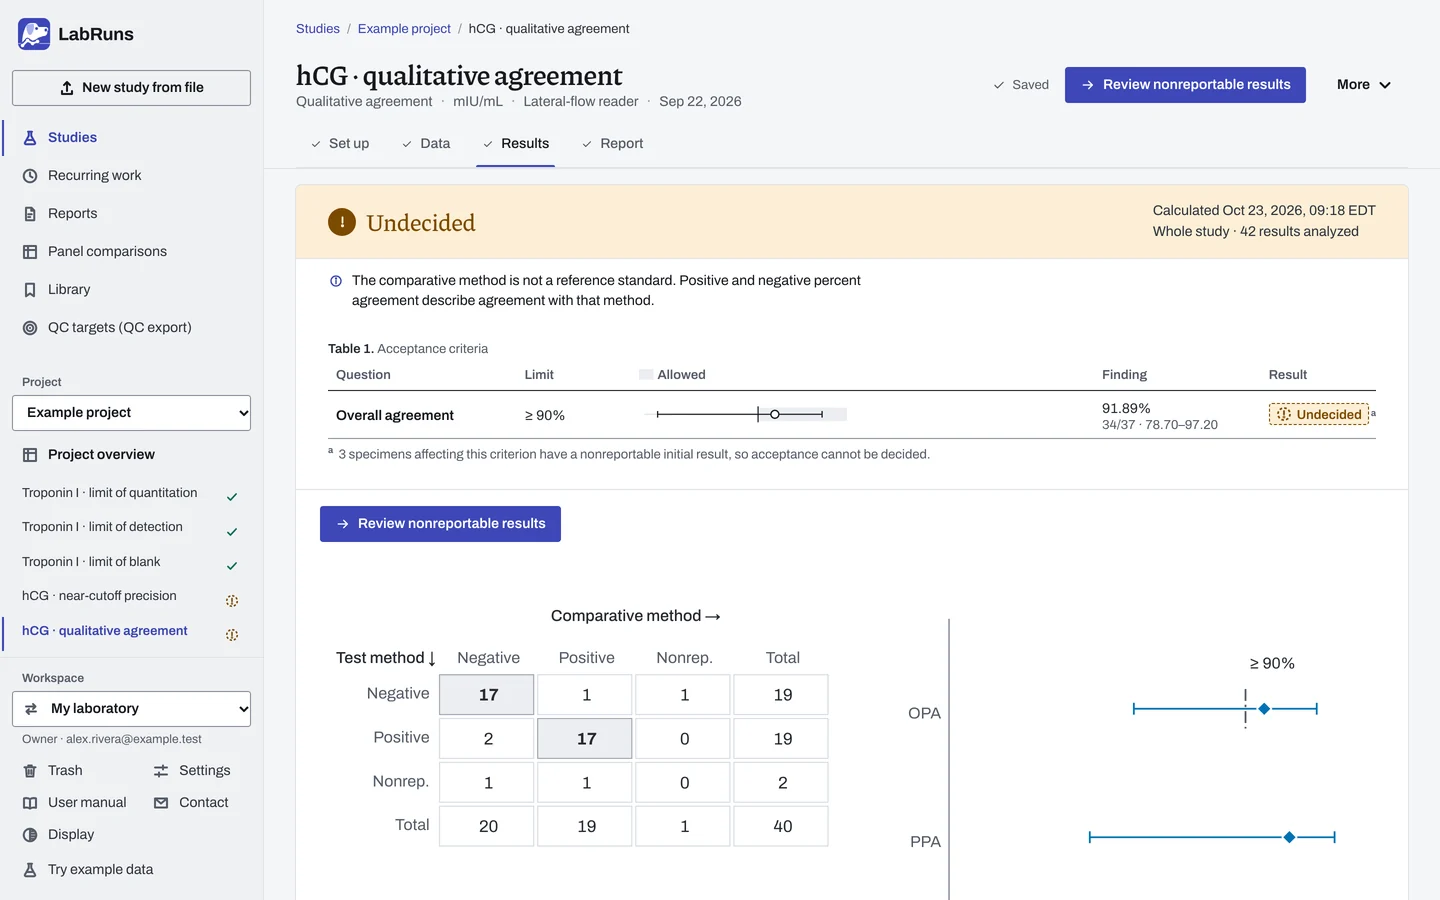Click the info icon beside comparative method note
Screen dimensions: 1440x900
(x=336, y=281)
